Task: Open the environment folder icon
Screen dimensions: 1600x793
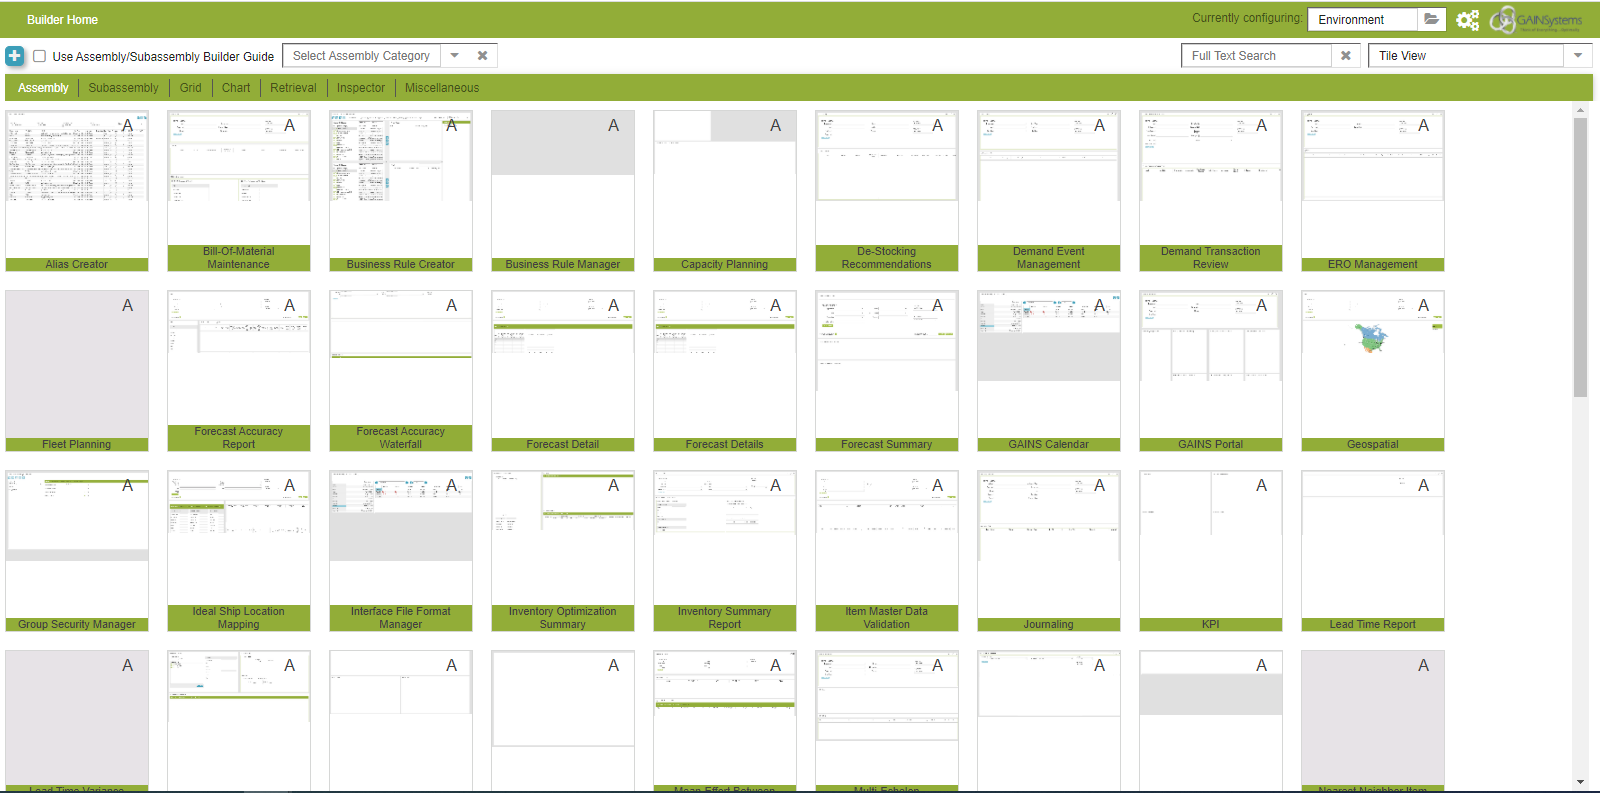Action: point(1431,19)
